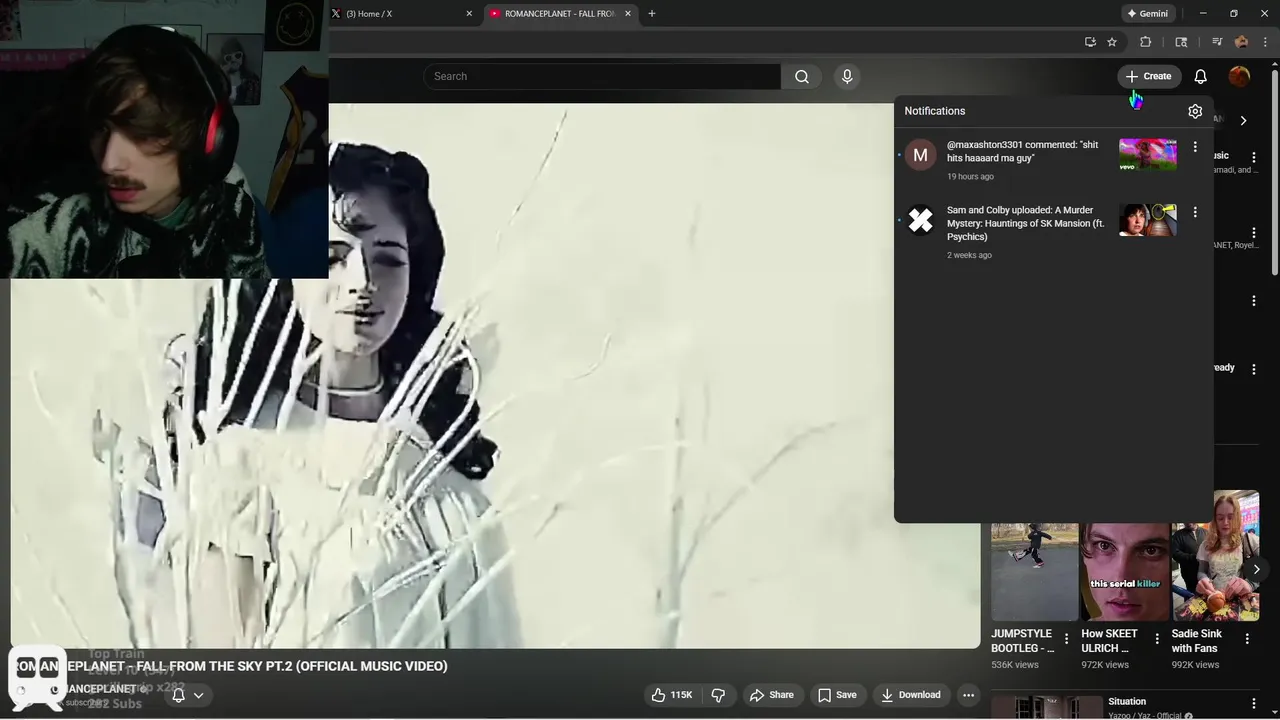Focus the YouTube search box
1280x720 pixels.
tap(603, 76)
